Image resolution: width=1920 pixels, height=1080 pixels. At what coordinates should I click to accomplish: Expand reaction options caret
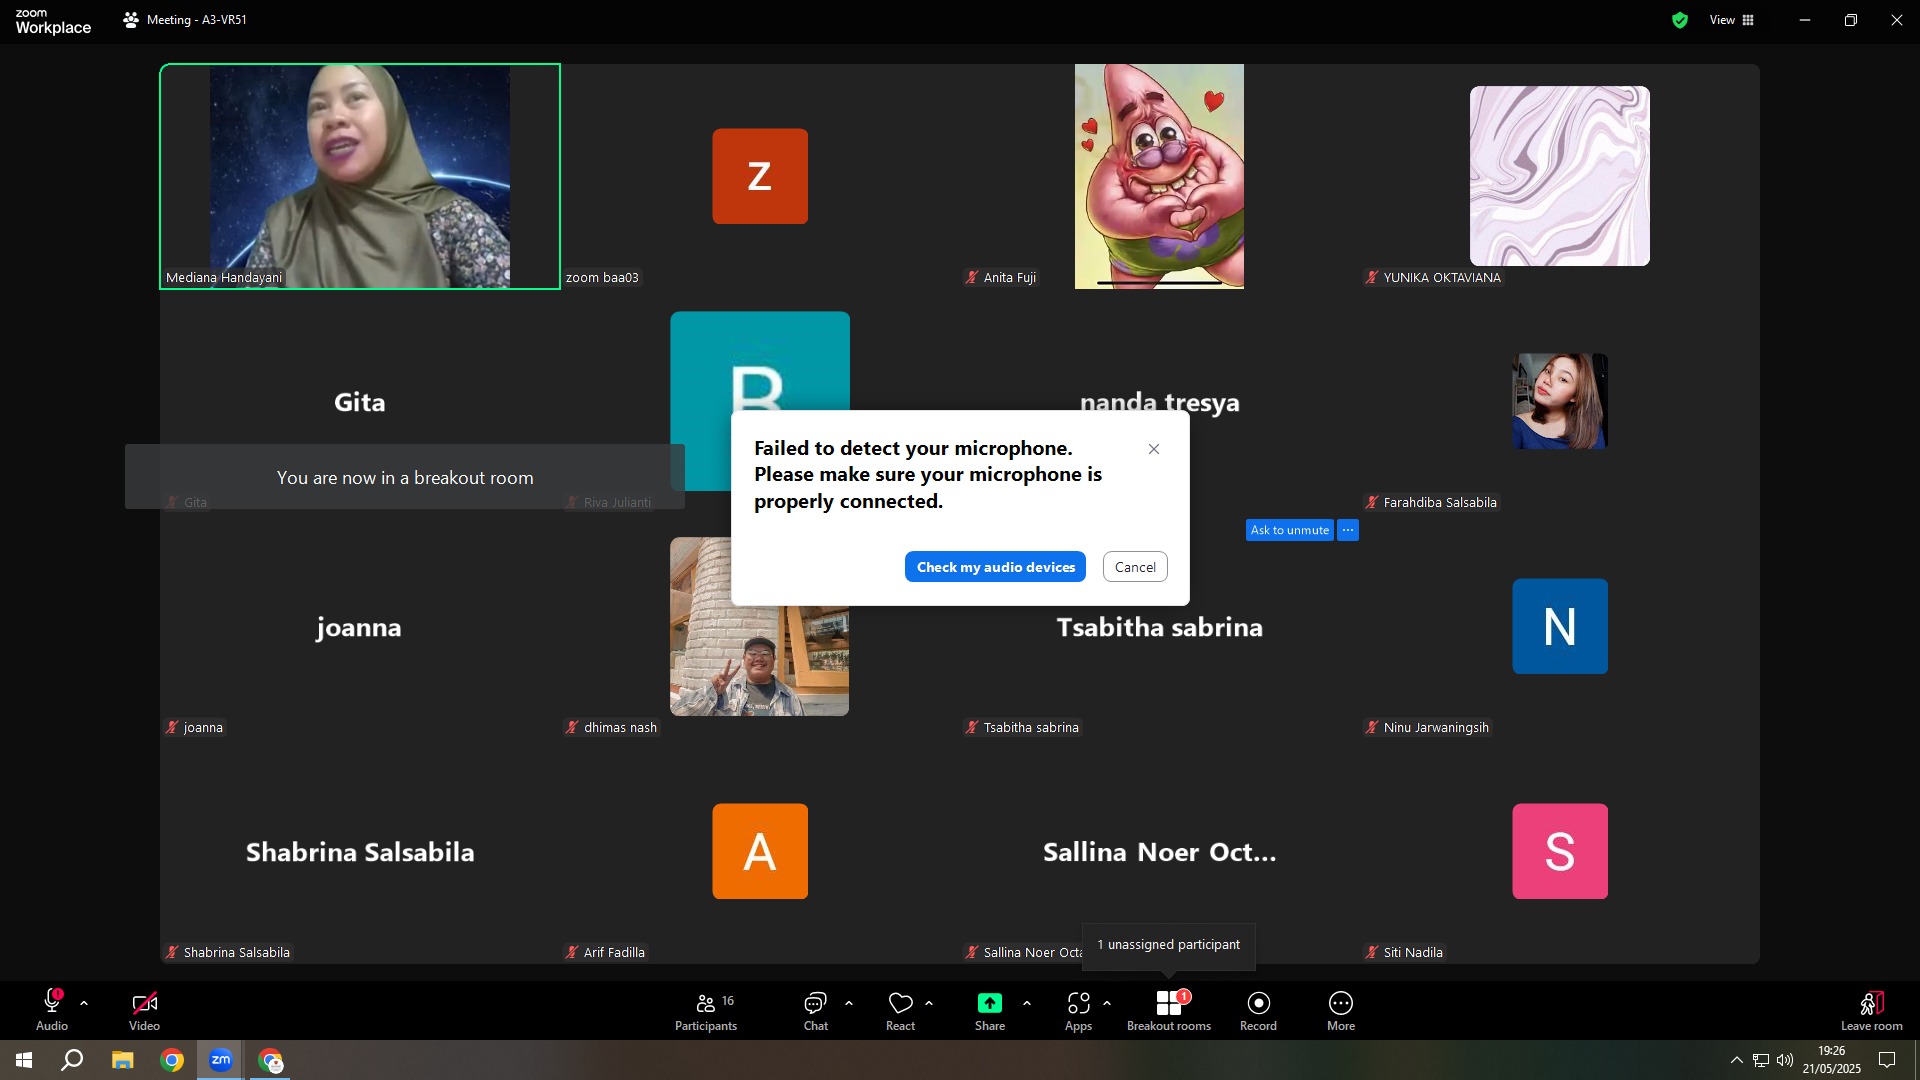[929, 1003]
